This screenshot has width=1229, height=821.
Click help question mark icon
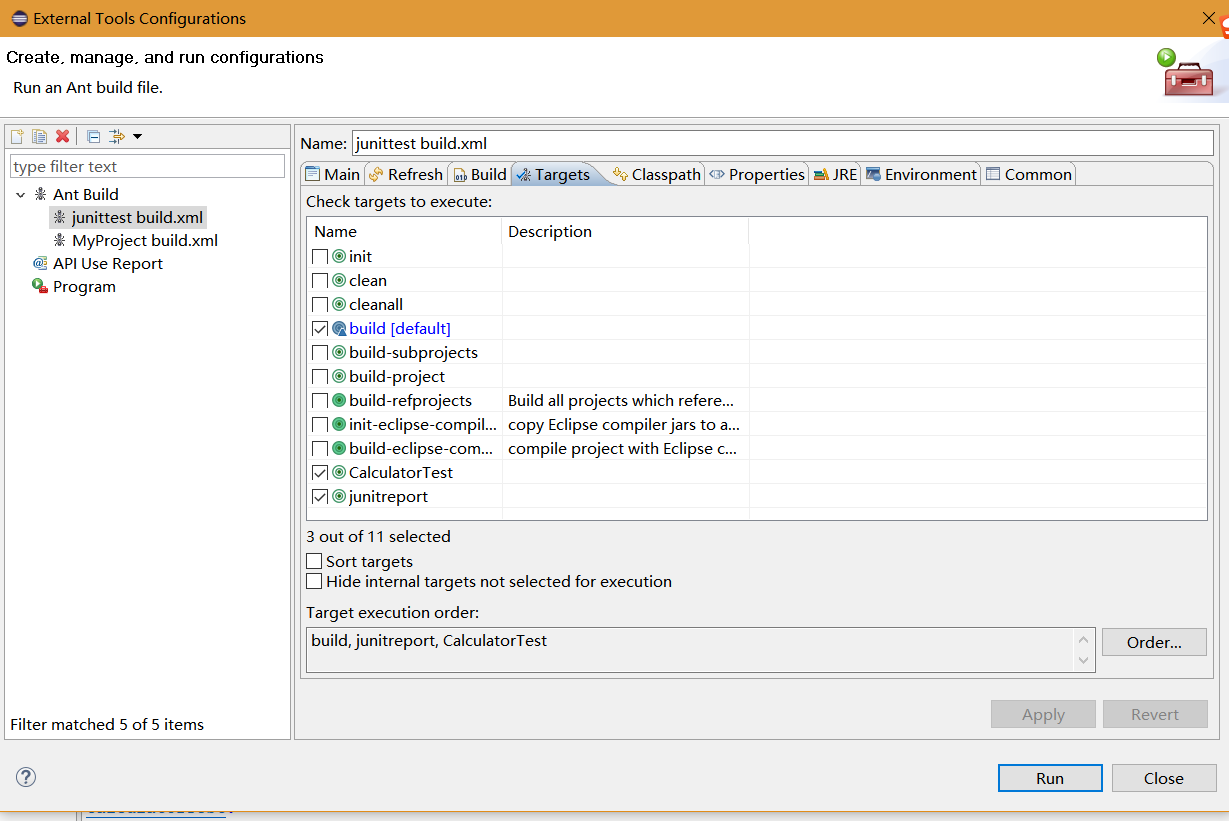click(26, 777)
